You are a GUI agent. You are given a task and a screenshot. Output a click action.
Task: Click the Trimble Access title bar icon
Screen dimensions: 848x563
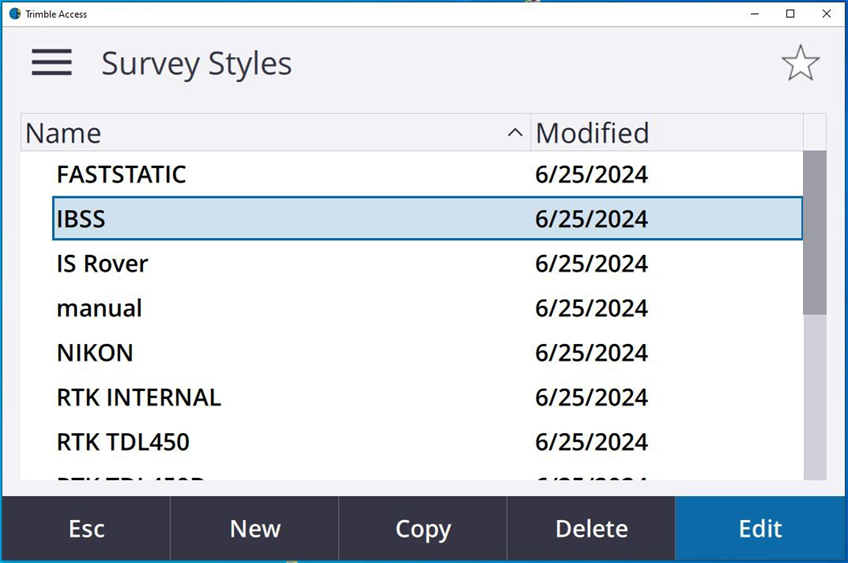click(15, 14)
